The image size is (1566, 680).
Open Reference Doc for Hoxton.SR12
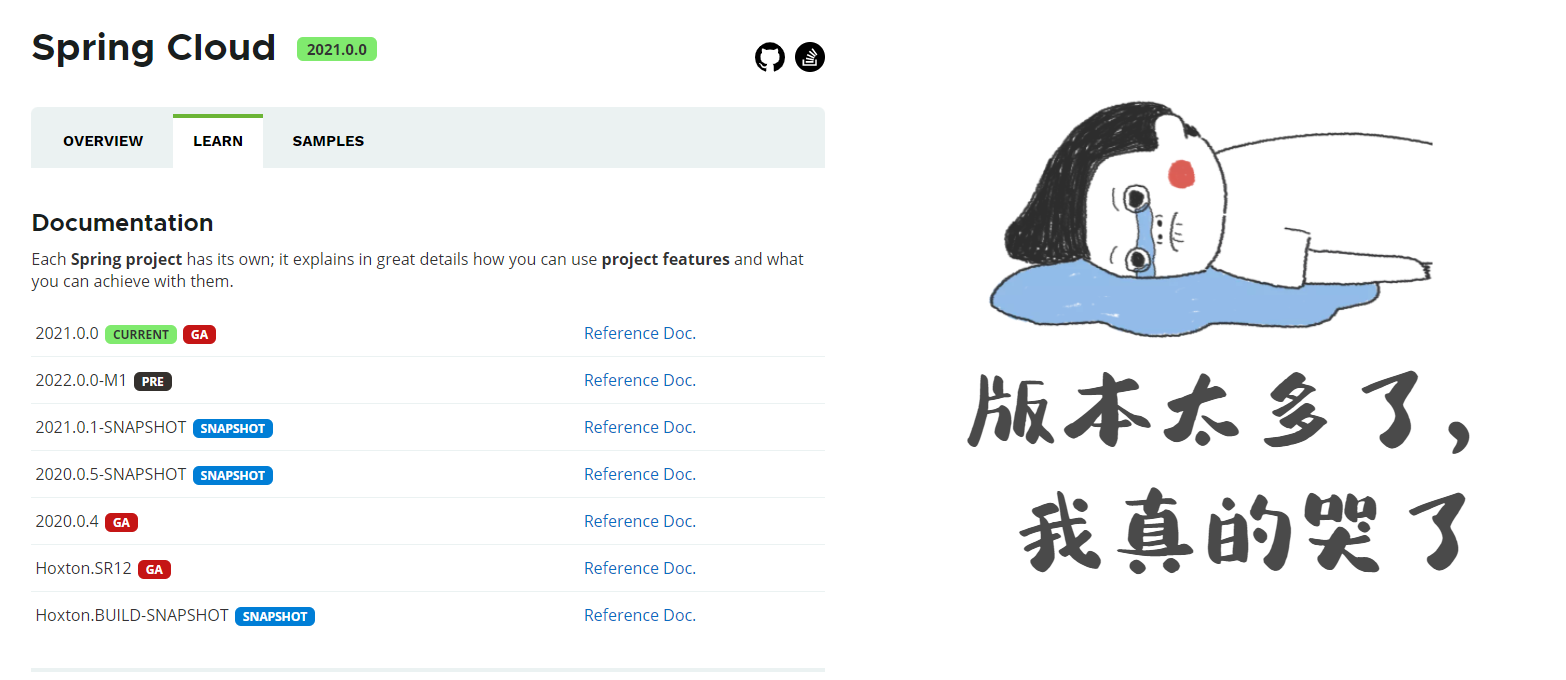pyautogui.click(x=639, y=567)
